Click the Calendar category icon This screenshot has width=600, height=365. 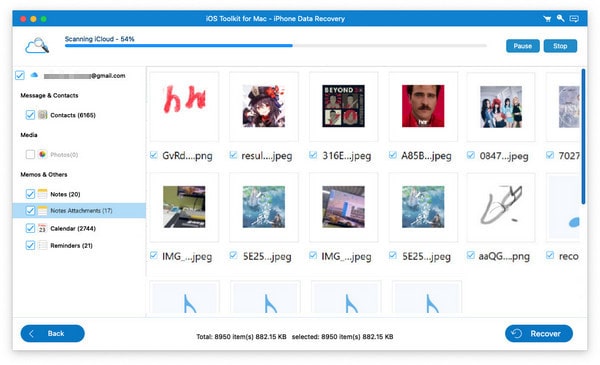(x=42, y=228)
